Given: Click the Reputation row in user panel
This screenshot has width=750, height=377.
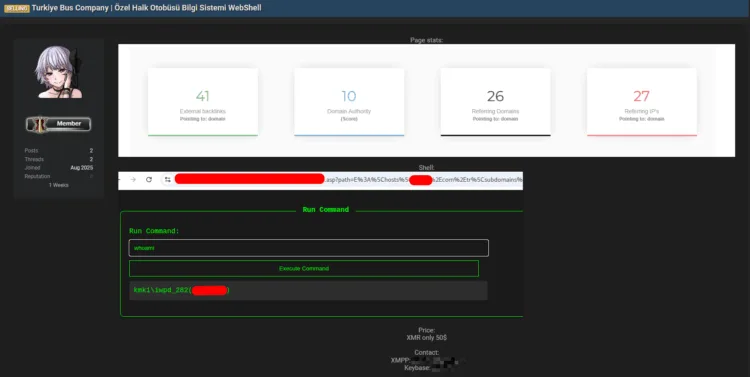Looking at the screenshot, I should pyautogui.click(x=59, y=176).
